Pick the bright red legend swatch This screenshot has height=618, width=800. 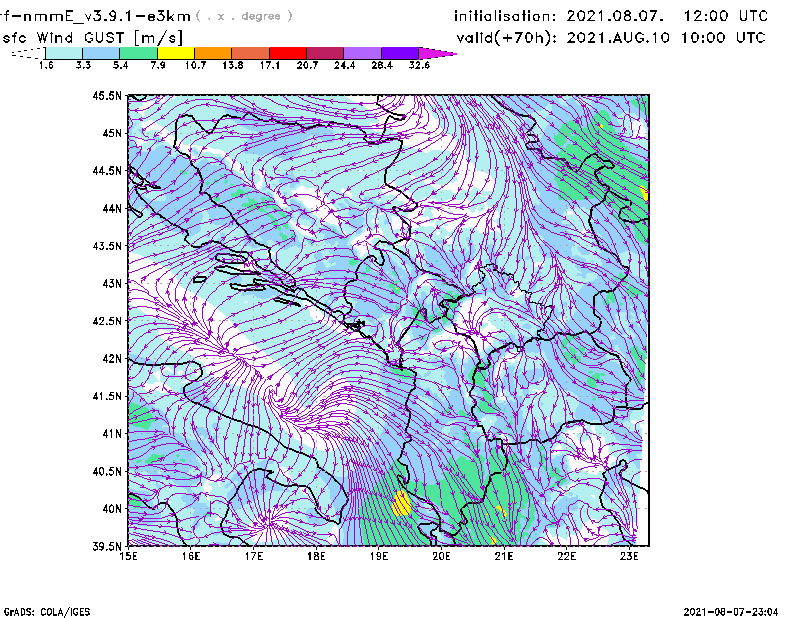[288, 53]
